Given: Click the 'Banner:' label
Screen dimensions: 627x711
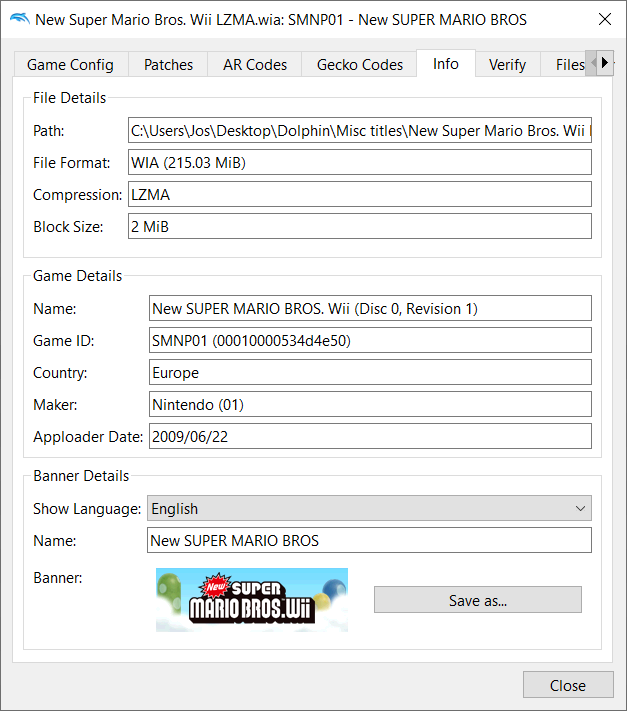Looking at the screenshot, I should point(58,578).
